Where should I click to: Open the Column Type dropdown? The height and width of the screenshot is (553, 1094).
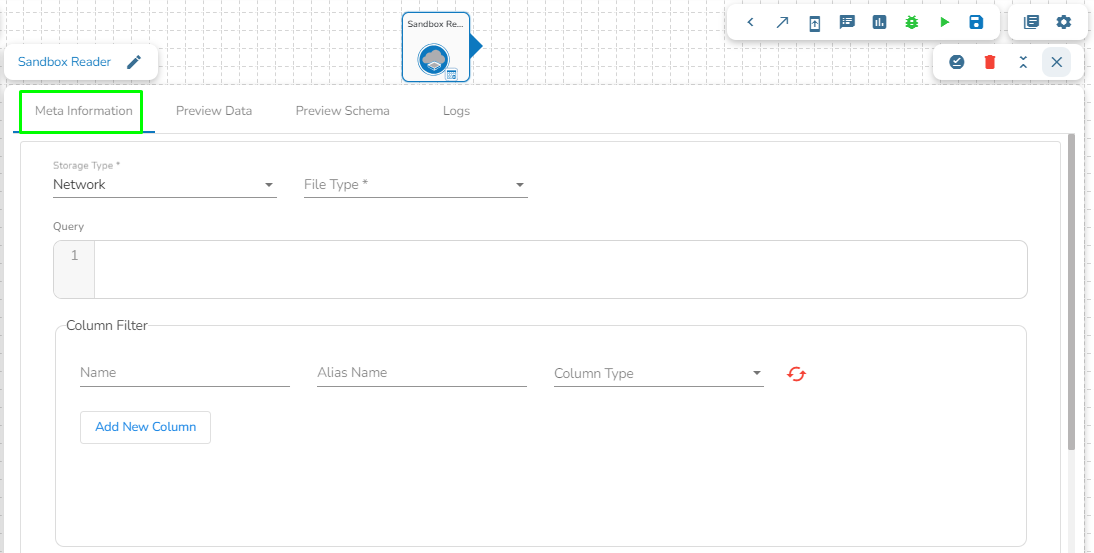(658, 374)
